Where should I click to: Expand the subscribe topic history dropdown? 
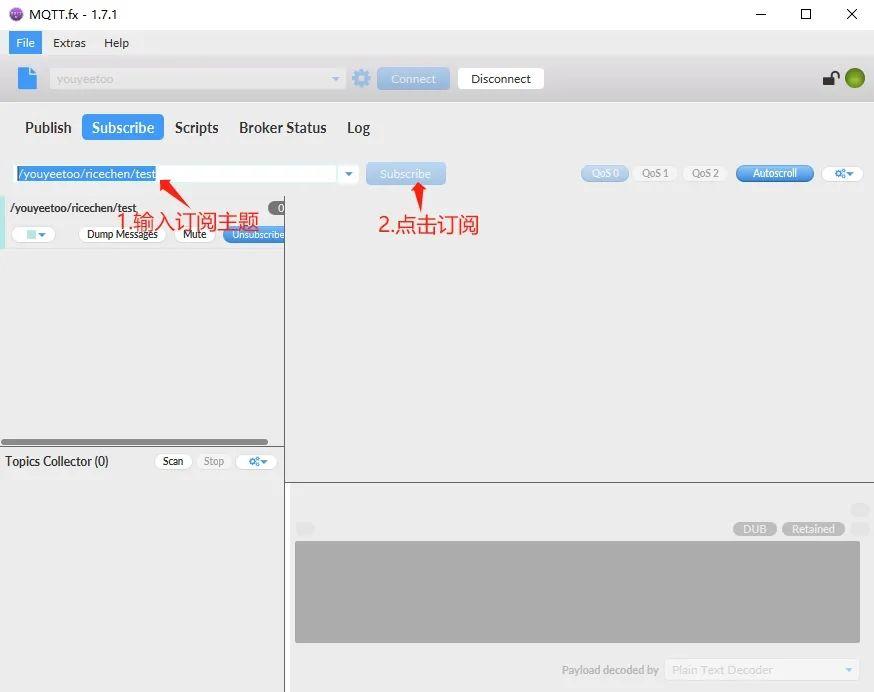point(348,174)
